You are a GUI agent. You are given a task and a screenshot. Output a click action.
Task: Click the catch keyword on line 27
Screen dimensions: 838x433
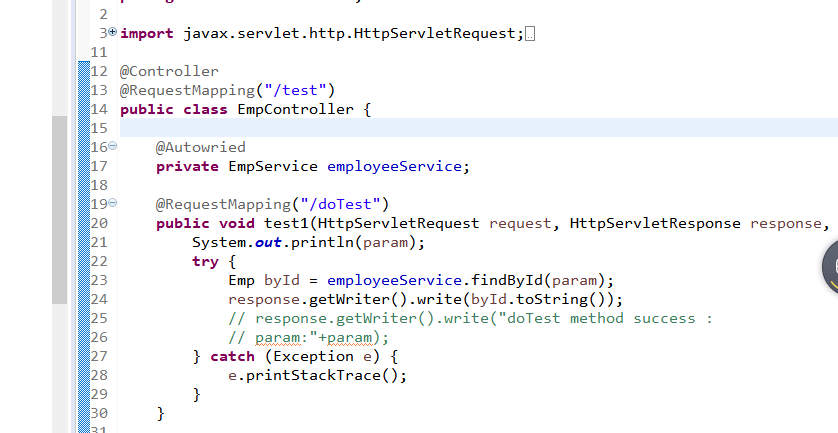pyautogui.click(x=232, y=357)
